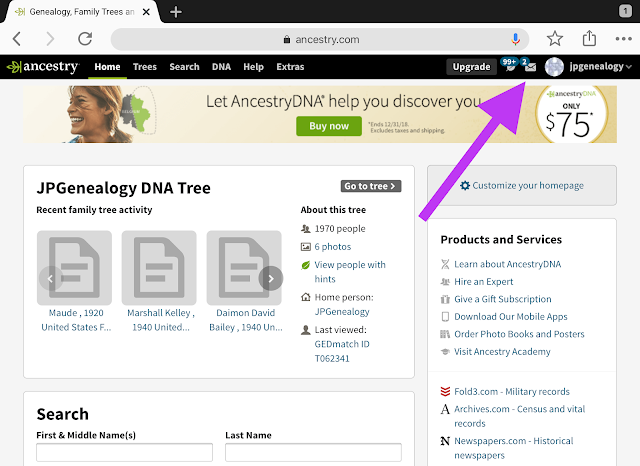Open tab switcher showing count 1
The width and height of the screenshot is (640, 466).
625,11
